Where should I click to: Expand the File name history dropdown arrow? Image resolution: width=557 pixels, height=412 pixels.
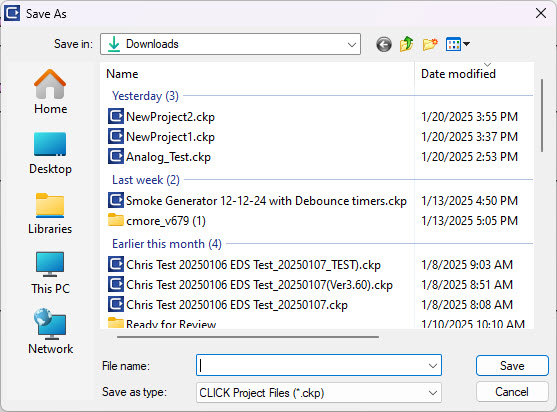[433, 365]
